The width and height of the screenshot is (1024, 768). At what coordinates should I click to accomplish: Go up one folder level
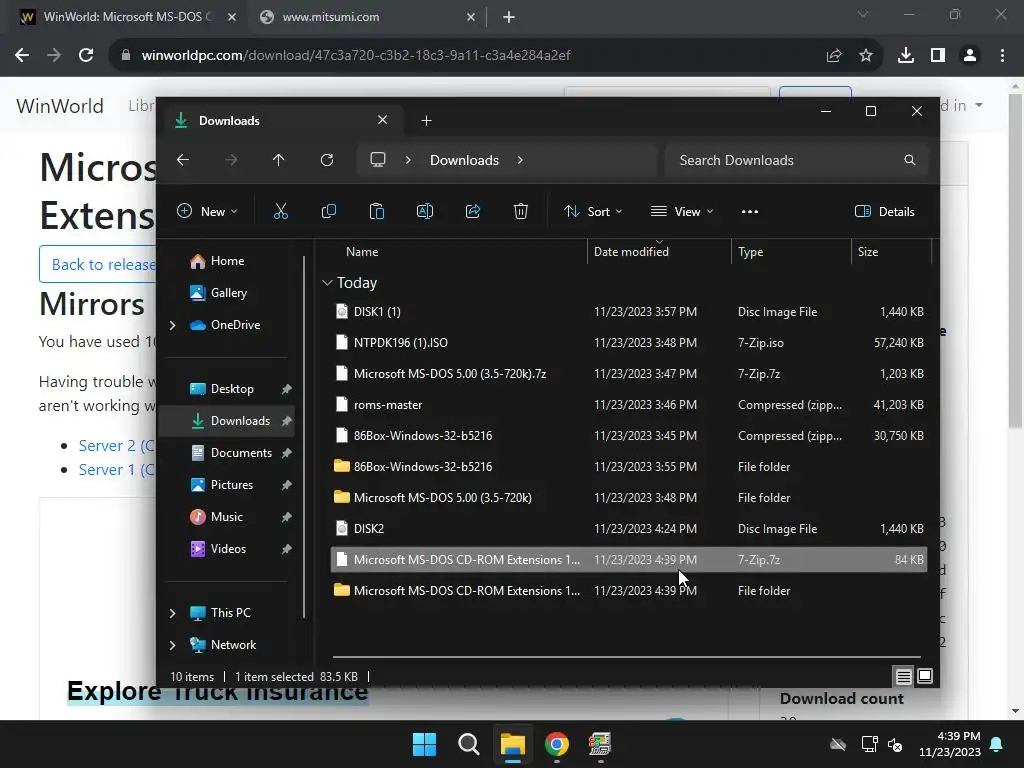pyautogui.click(x=279, y=160)
